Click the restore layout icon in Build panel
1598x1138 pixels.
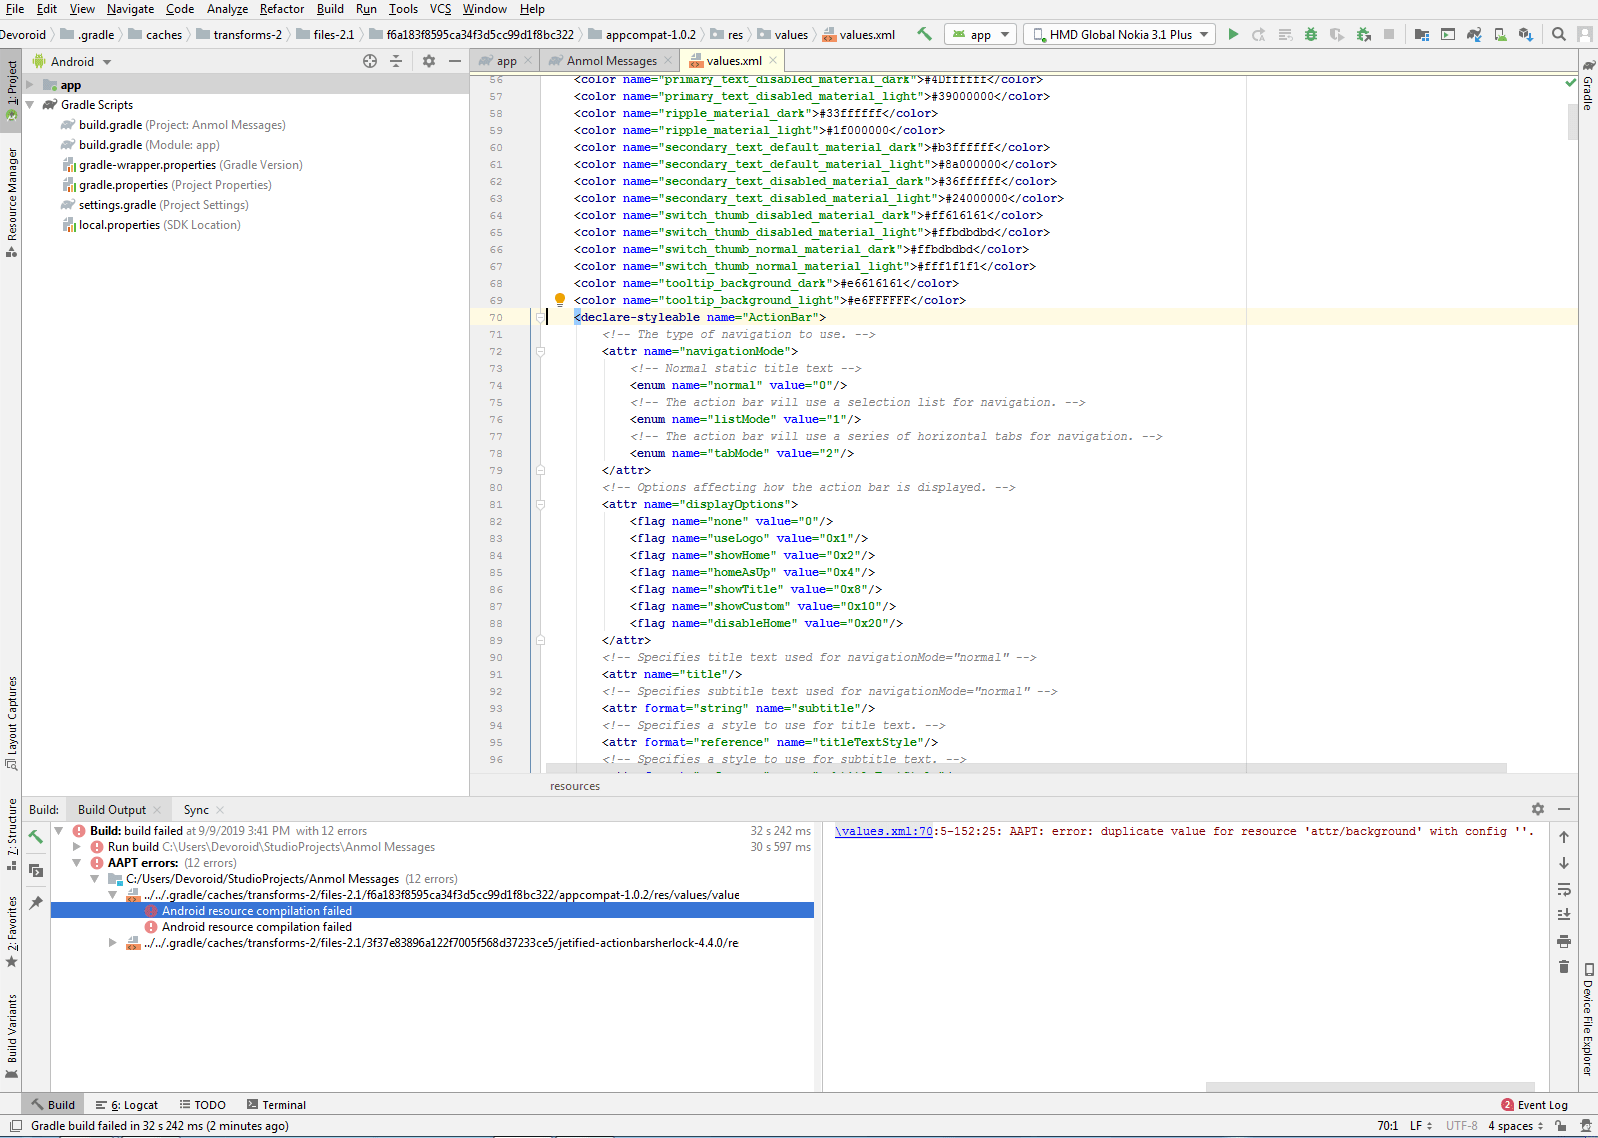tap(36, 870)
